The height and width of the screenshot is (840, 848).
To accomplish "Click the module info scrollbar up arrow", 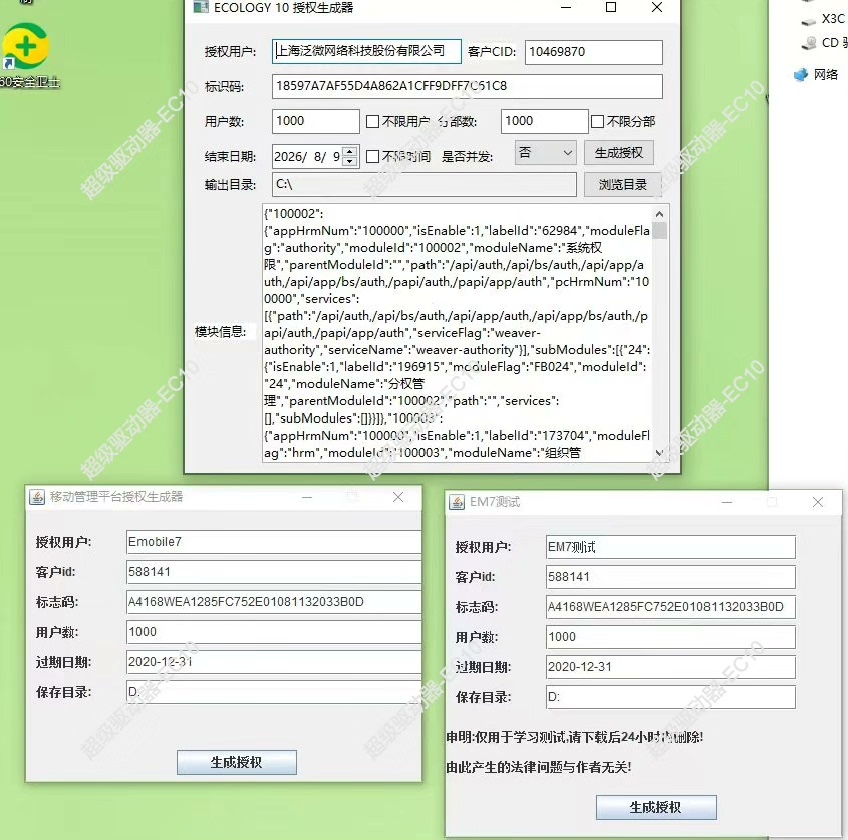I will (x=659, y=214).
